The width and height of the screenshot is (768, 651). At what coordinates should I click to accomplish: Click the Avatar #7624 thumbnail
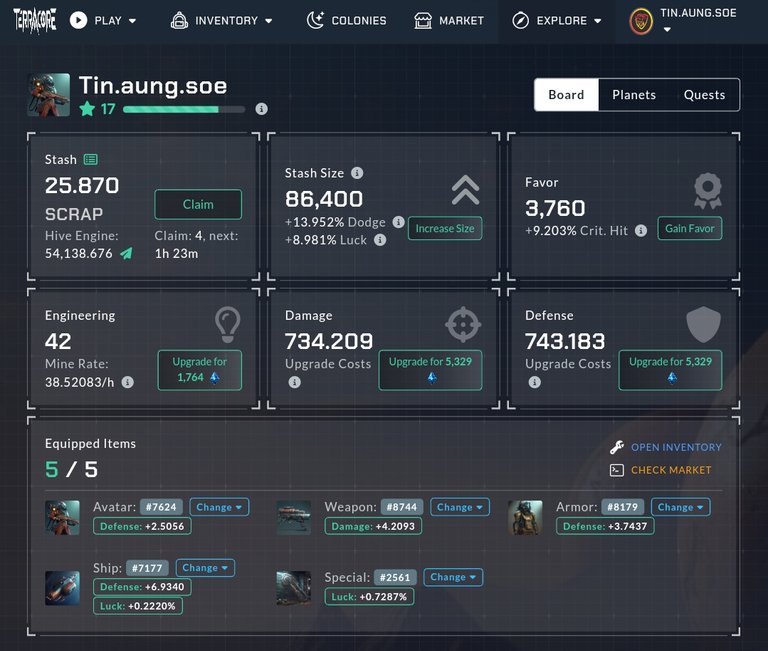click(62, 517)
